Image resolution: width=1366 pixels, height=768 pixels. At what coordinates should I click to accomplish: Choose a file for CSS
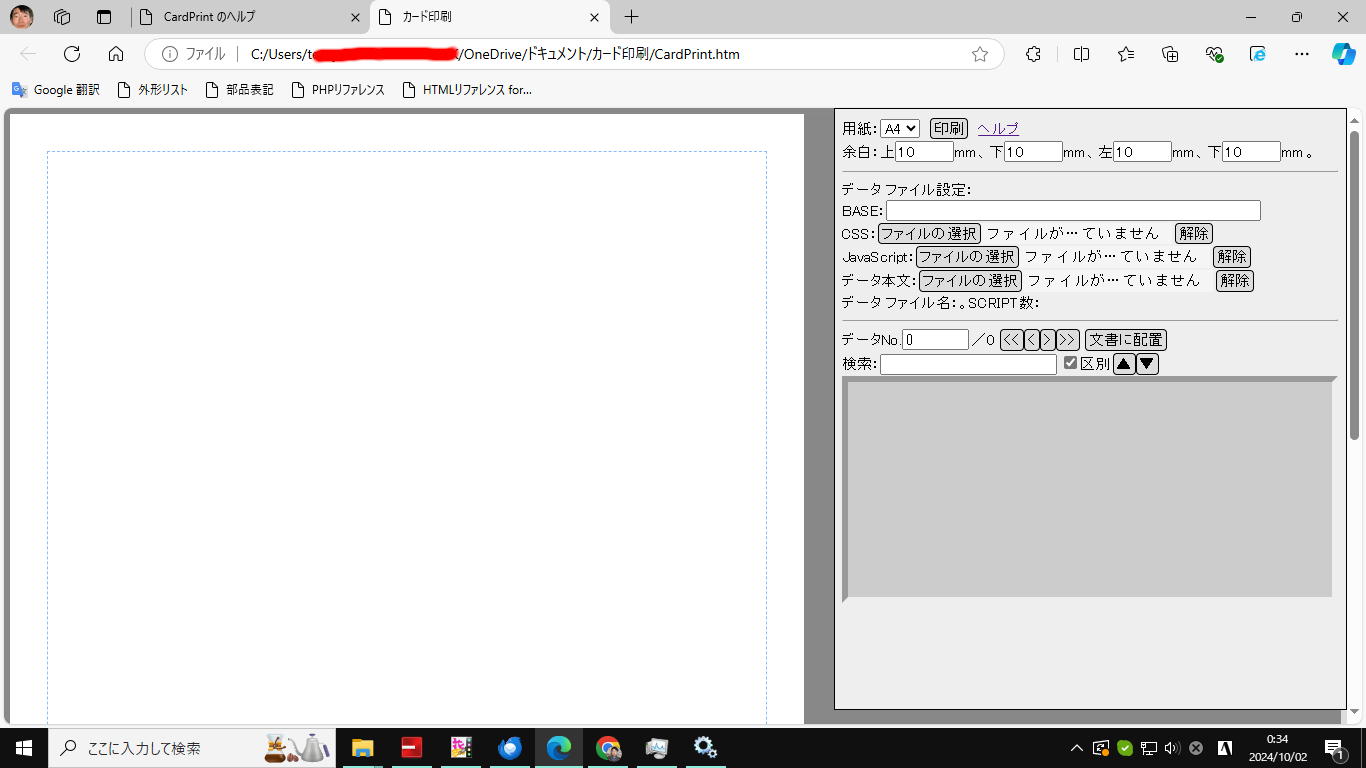[x=929, y=234]
